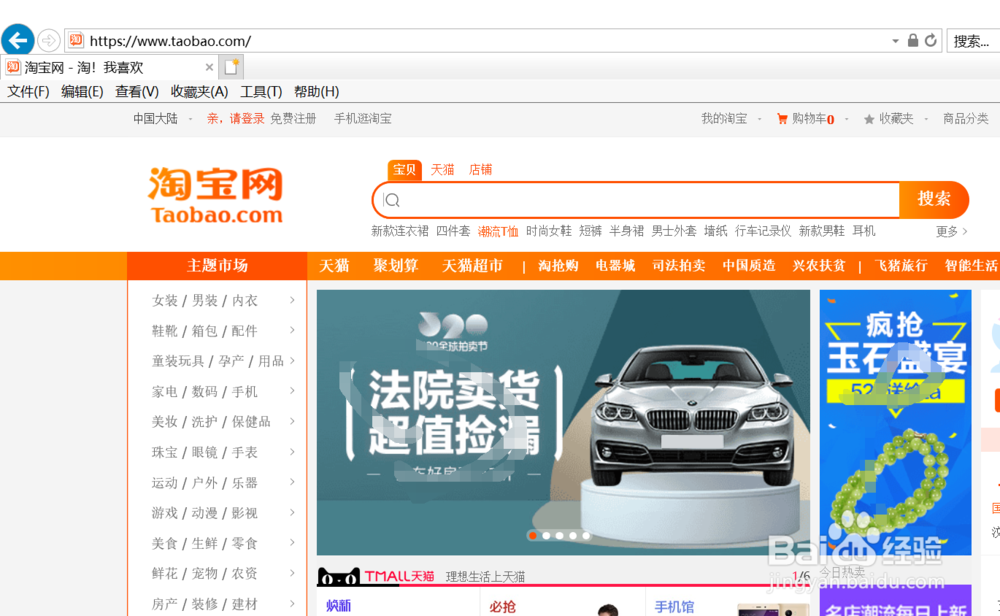
Task: Click the 游戏 category link
Action: tap(165, 513)
